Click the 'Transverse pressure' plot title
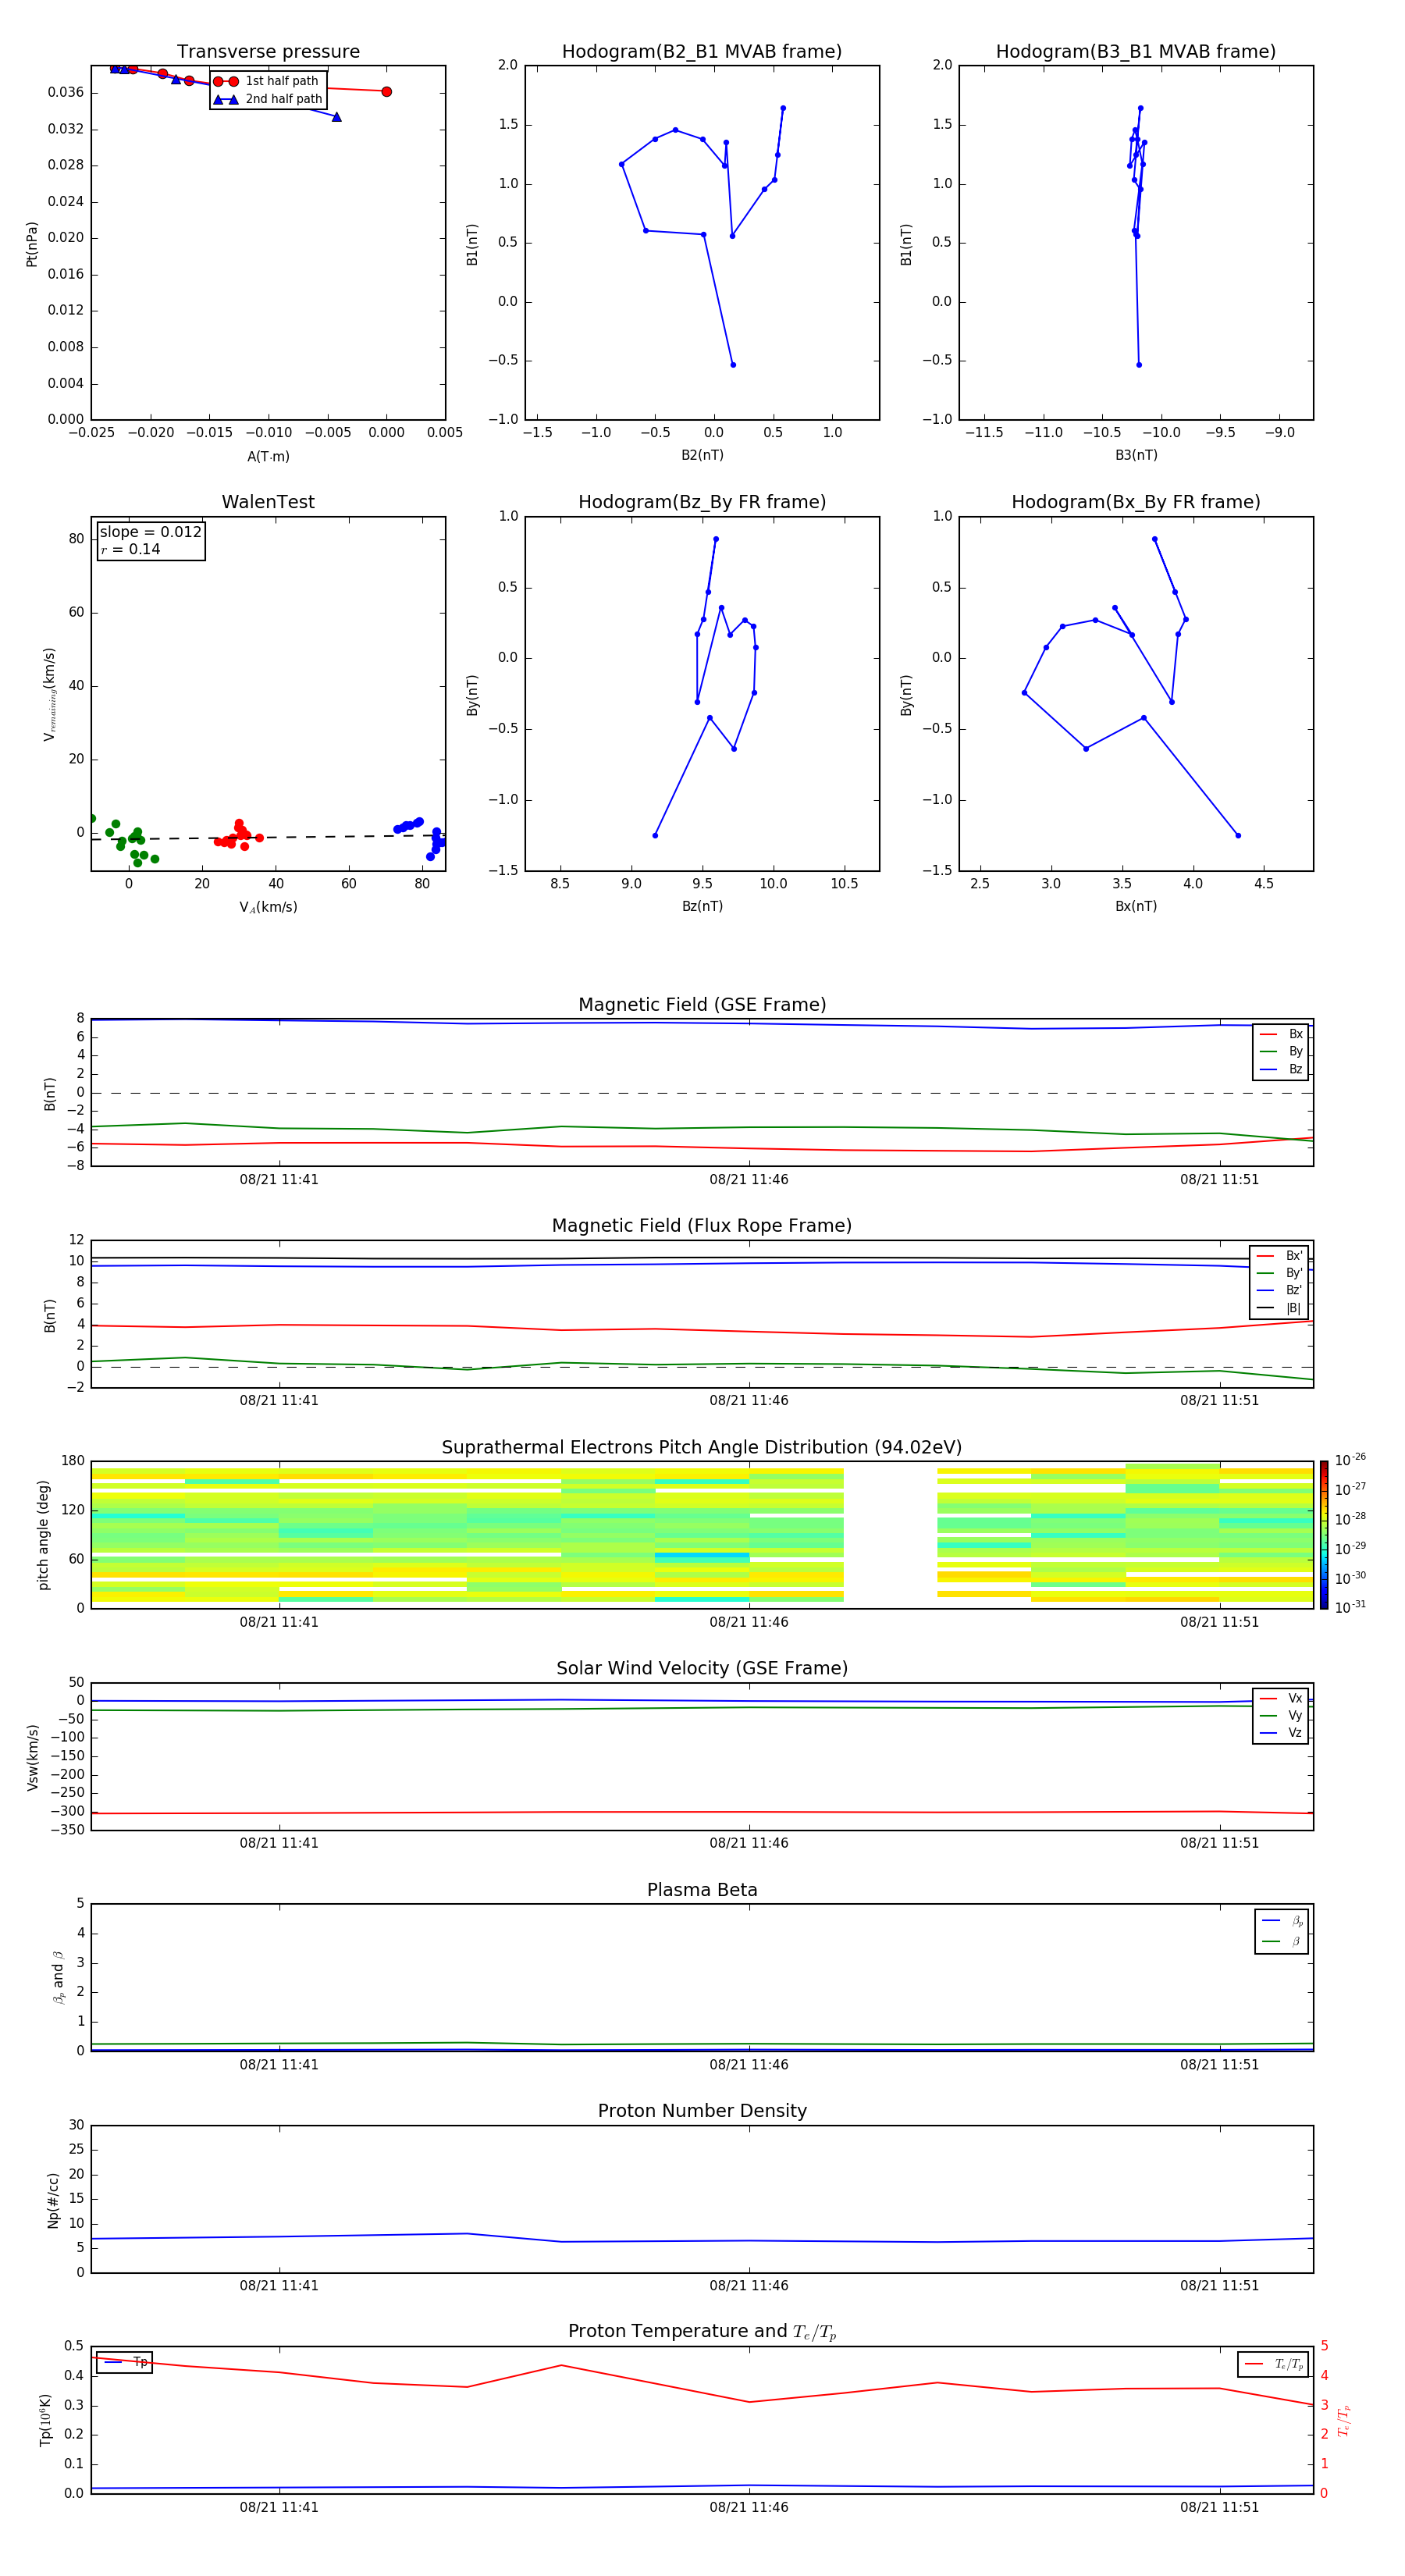 pos(268,52)
